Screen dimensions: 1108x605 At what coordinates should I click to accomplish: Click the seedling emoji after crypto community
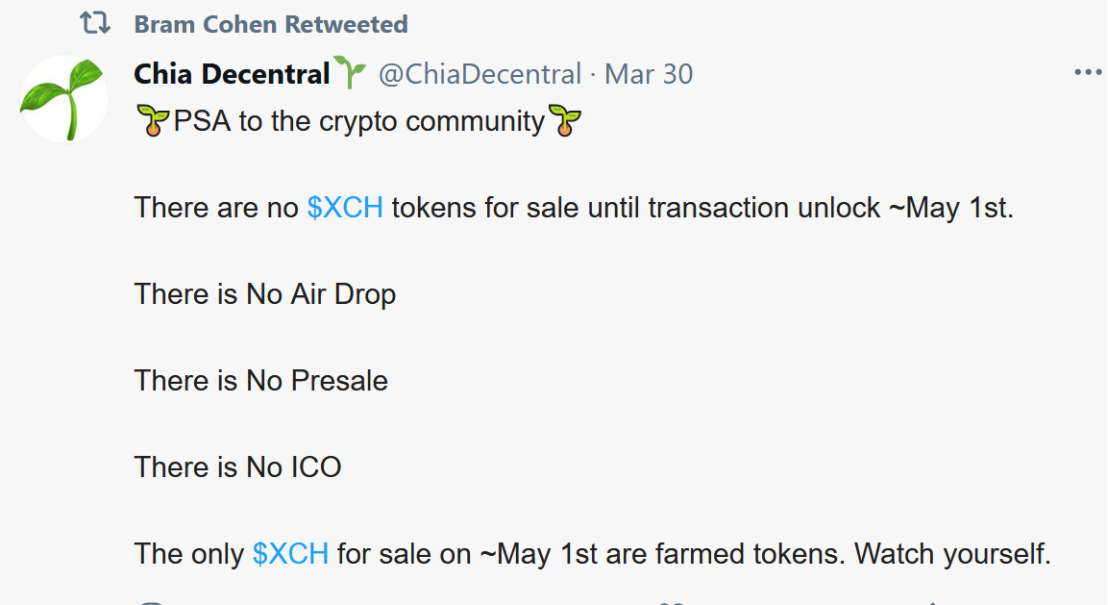566,122
